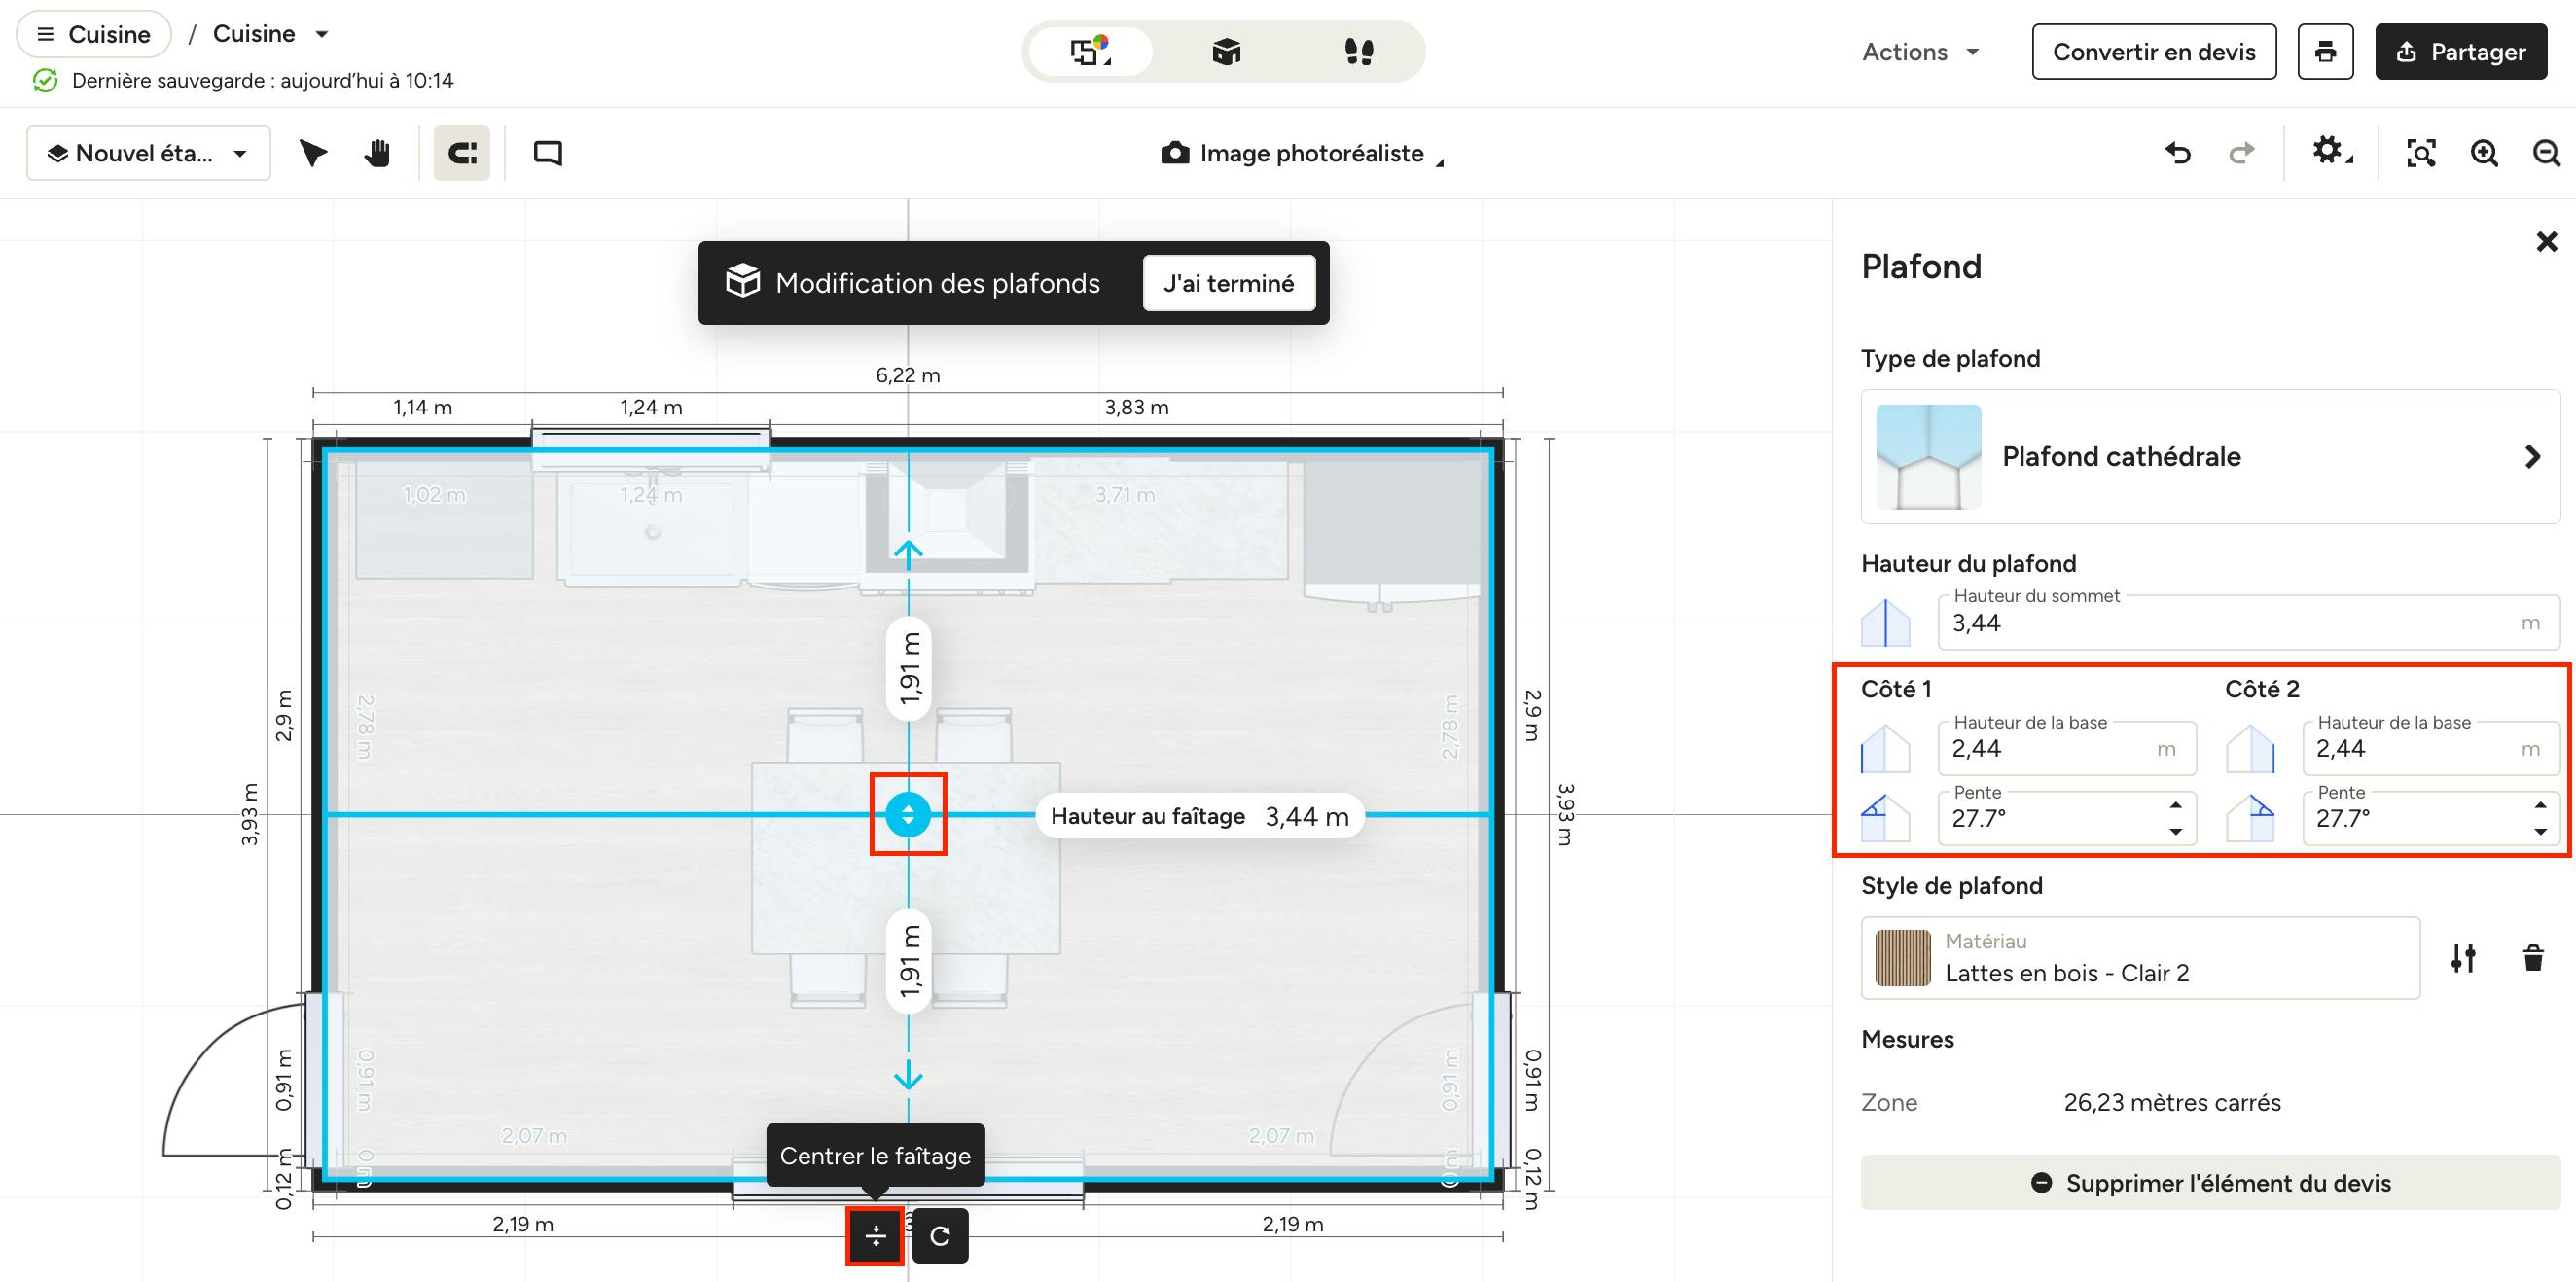
Task: Zoom out of the floor plan
Action: pos(2546,153)
